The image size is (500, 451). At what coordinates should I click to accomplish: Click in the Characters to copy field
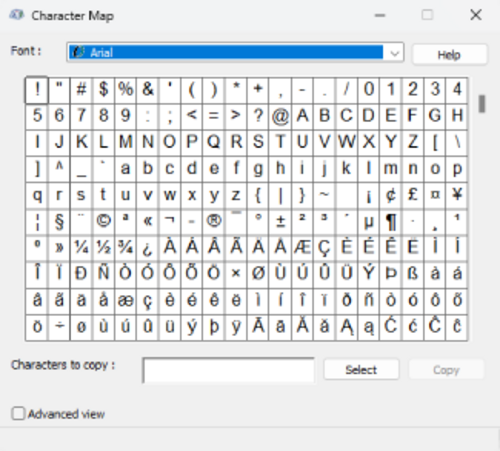pos(228,370)
